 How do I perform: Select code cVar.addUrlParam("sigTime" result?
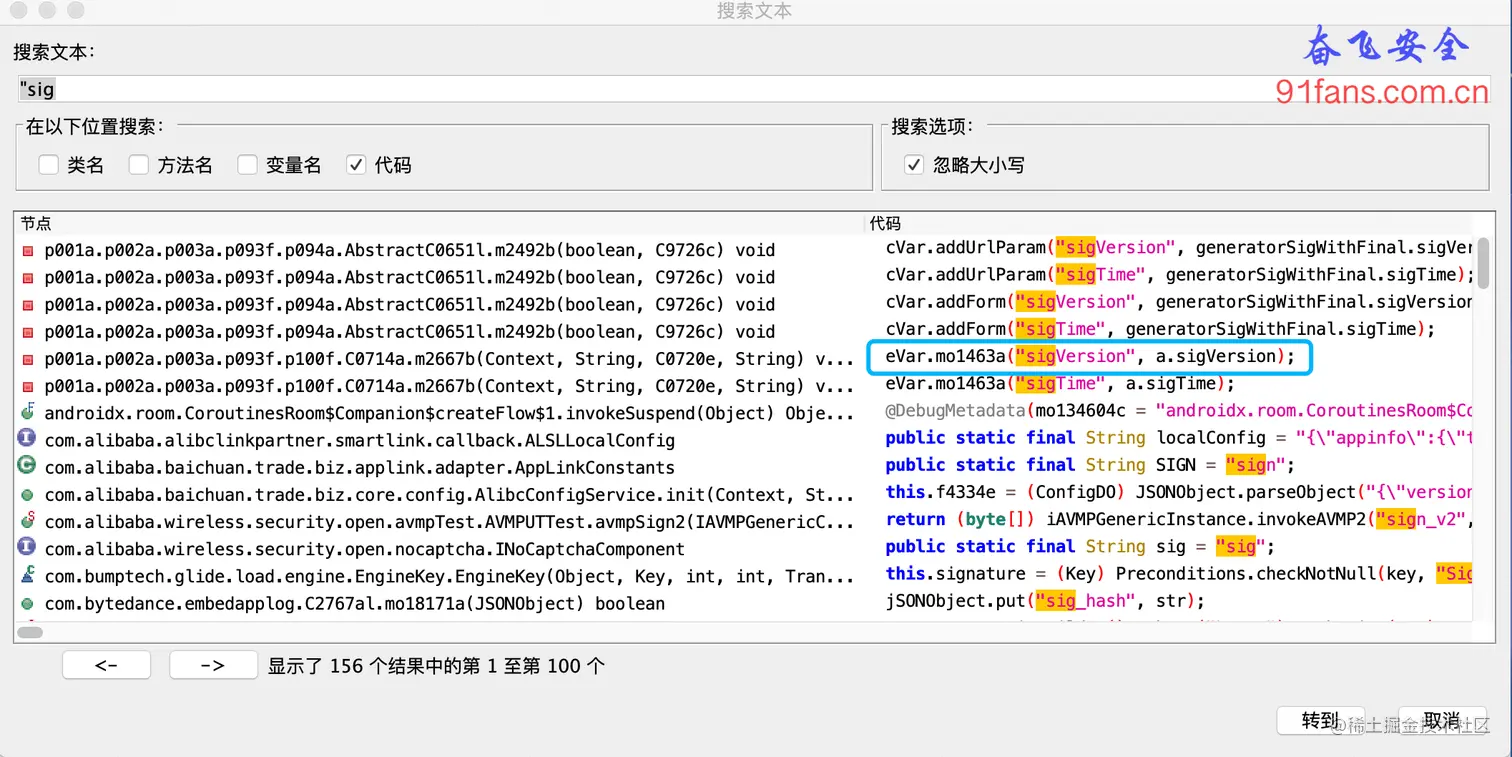point(1179,275)
